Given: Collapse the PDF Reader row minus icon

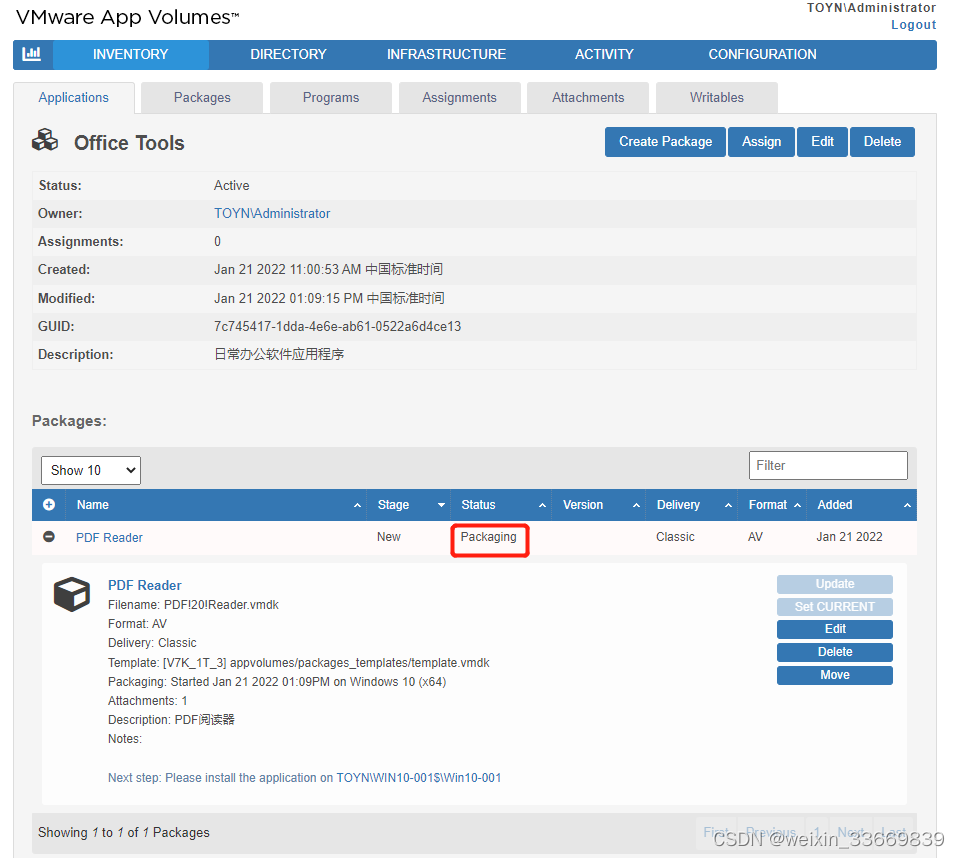Looking at the screenshot, I should (49, 536).
